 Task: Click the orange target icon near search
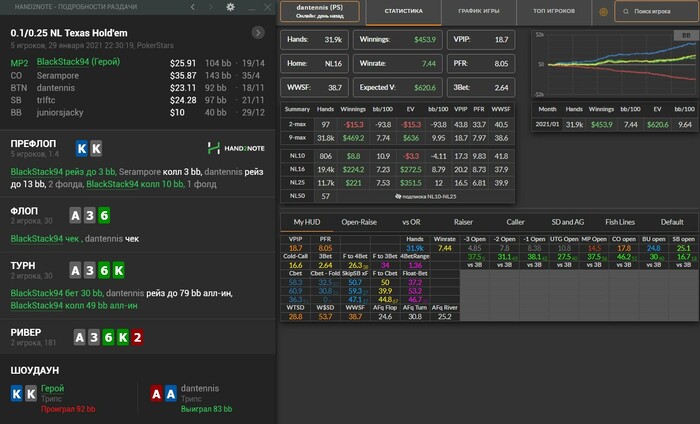click(603, 12)
